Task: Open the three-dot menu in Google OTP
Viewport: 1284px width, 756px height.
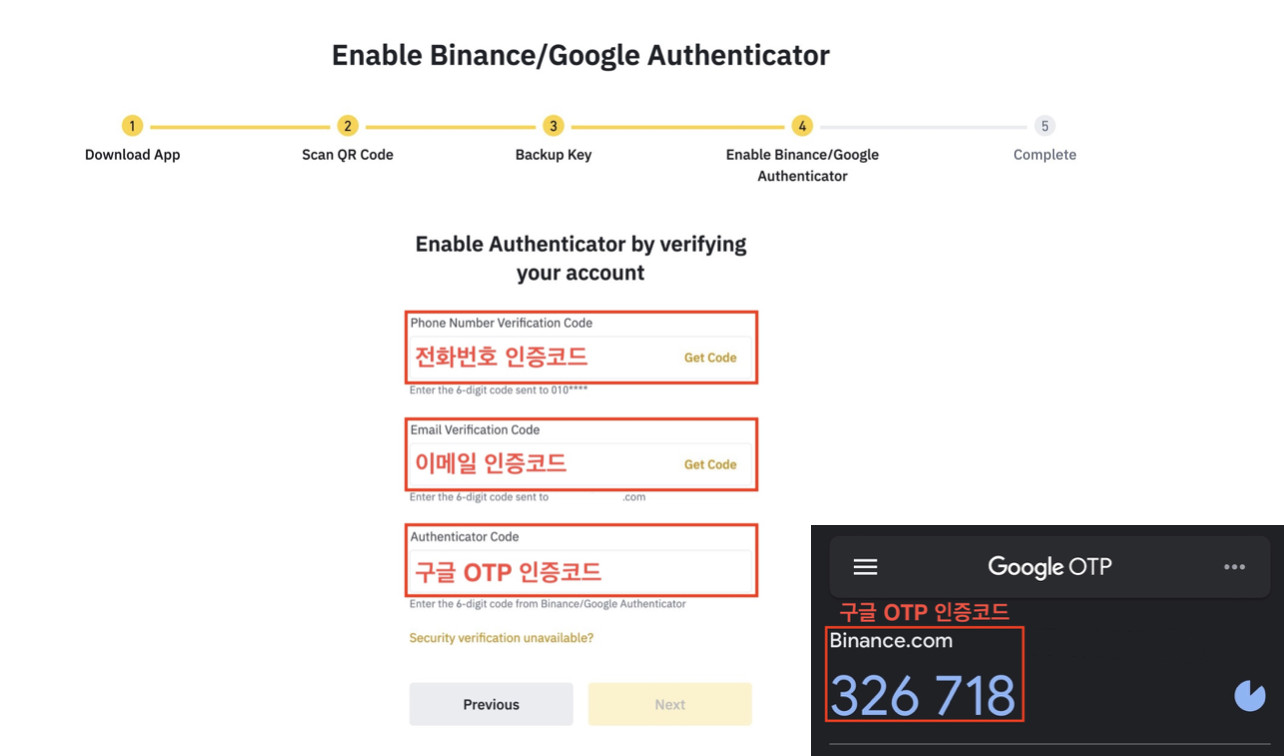Action: [1234, 567]
